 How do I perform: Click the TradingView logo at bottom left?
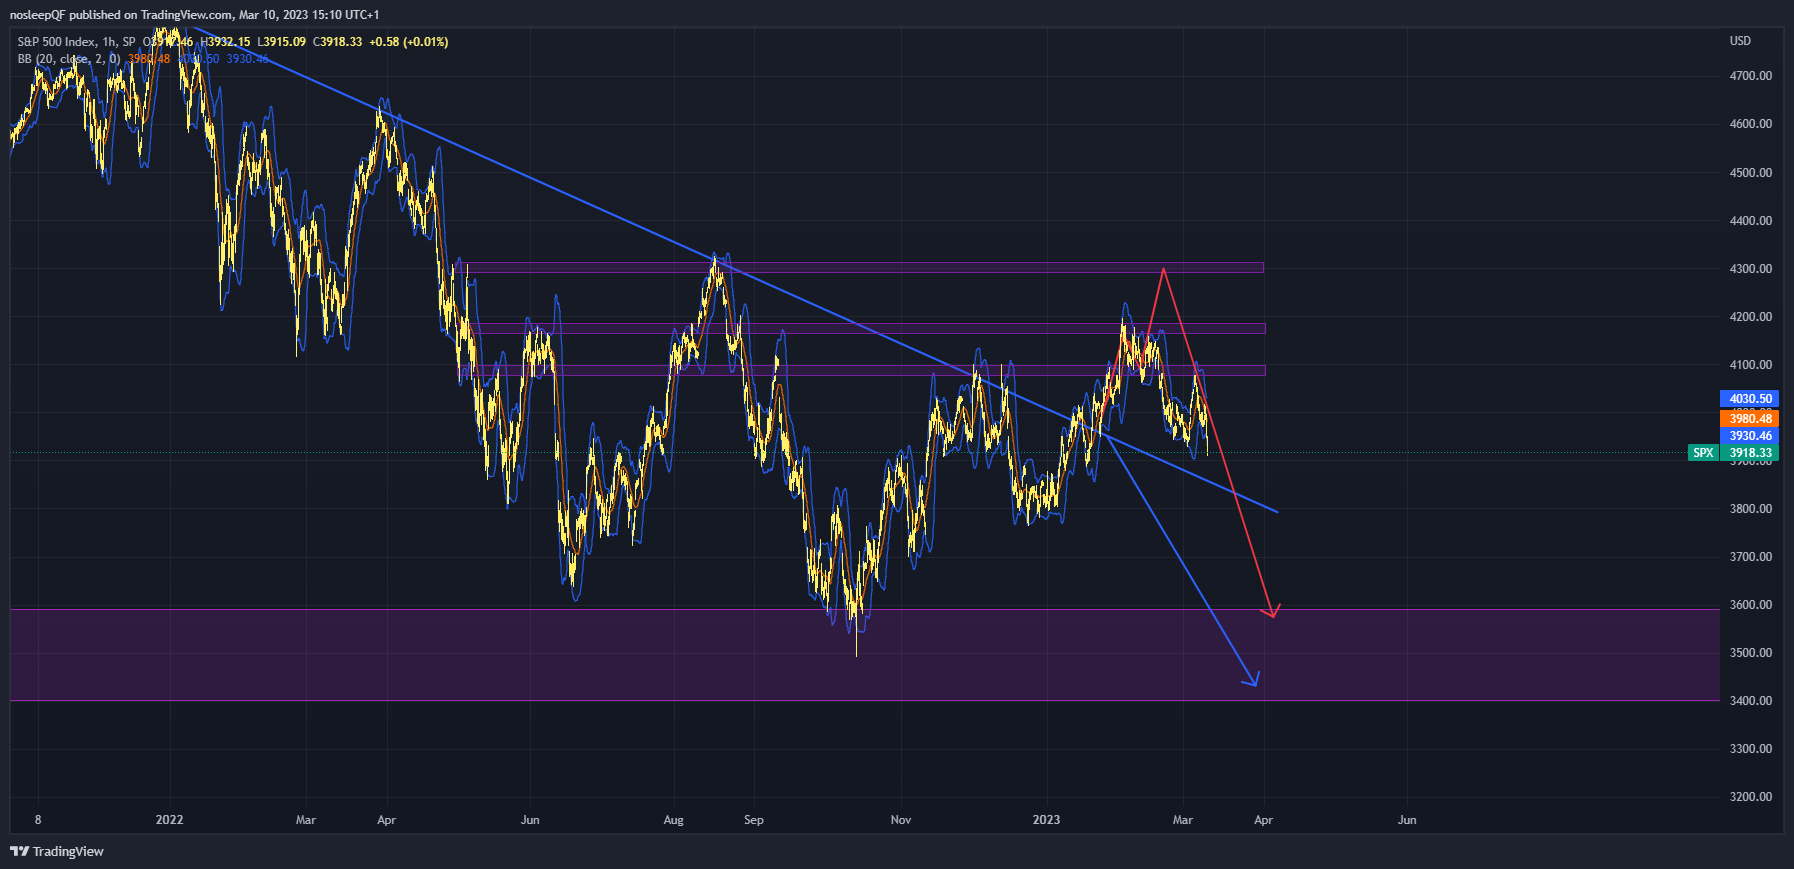pyautogui.click(x=57, y=851)
